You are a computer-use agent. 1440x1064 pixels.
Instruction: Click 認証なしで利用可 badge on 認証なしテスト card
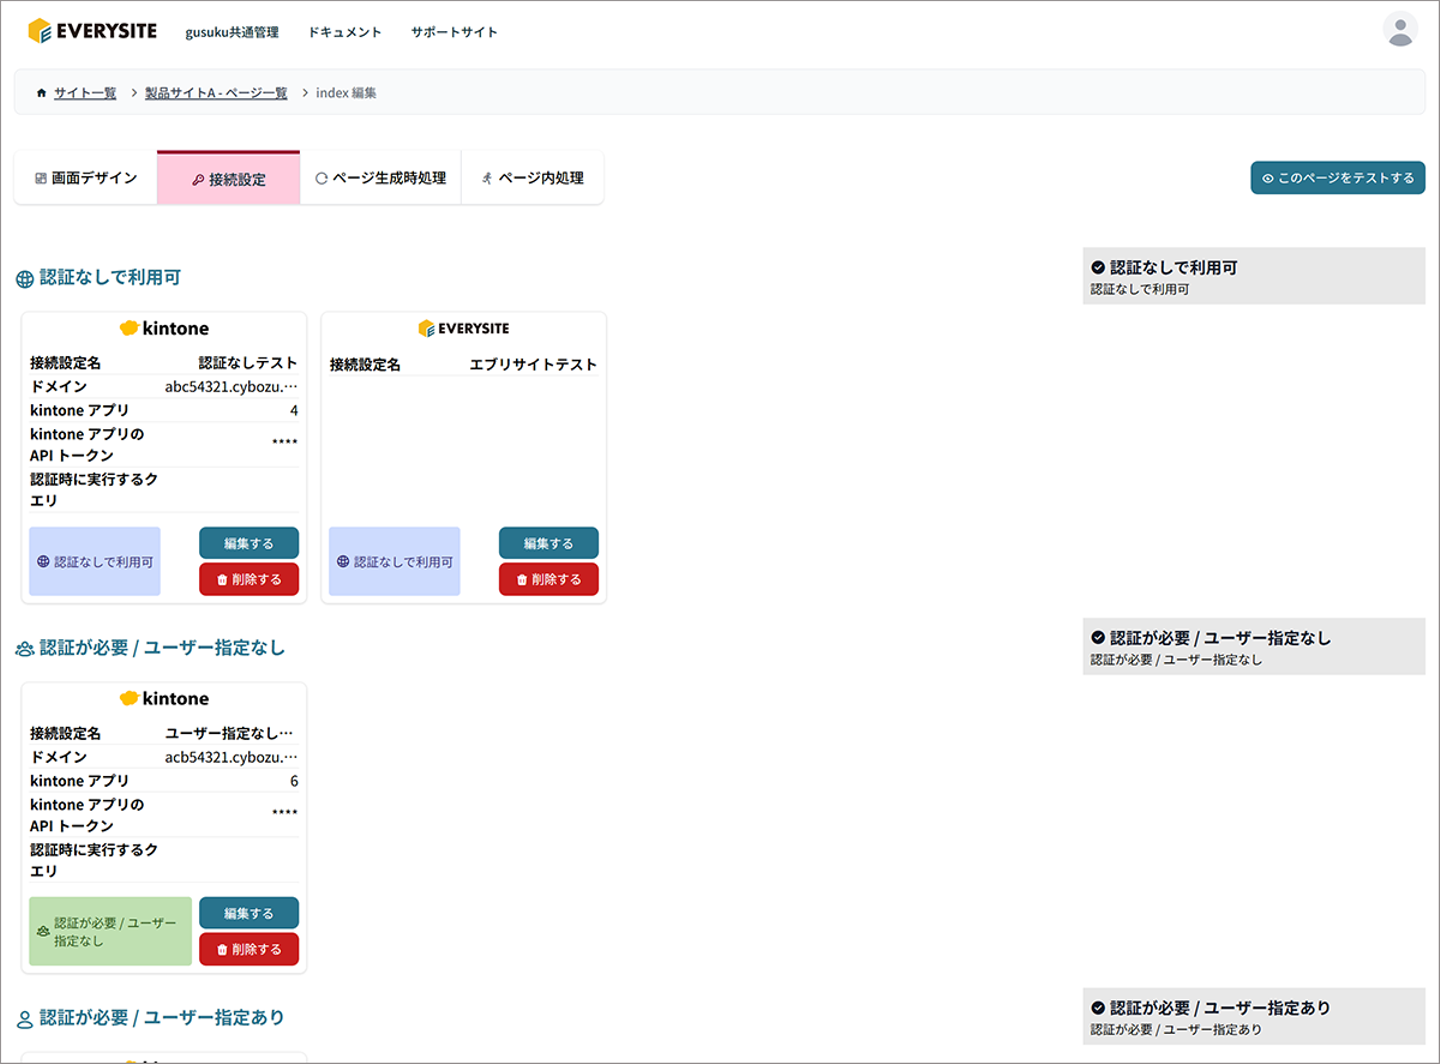click(95, 561)
